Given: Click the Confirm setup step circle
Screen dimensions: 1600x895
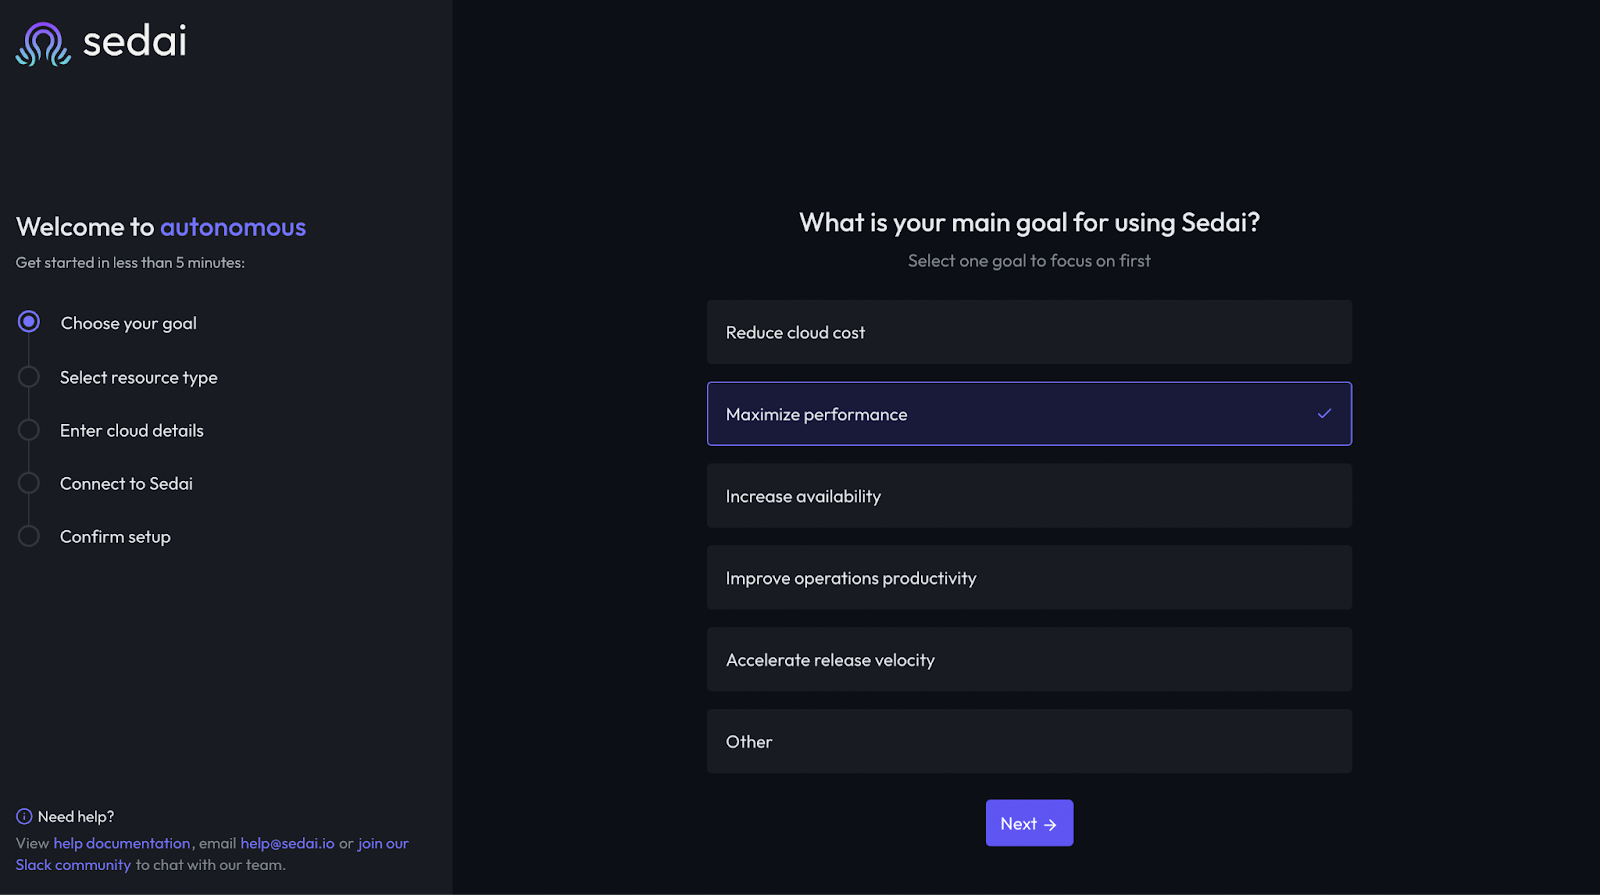Looking at the screenshot, I should tap(29, 536).
